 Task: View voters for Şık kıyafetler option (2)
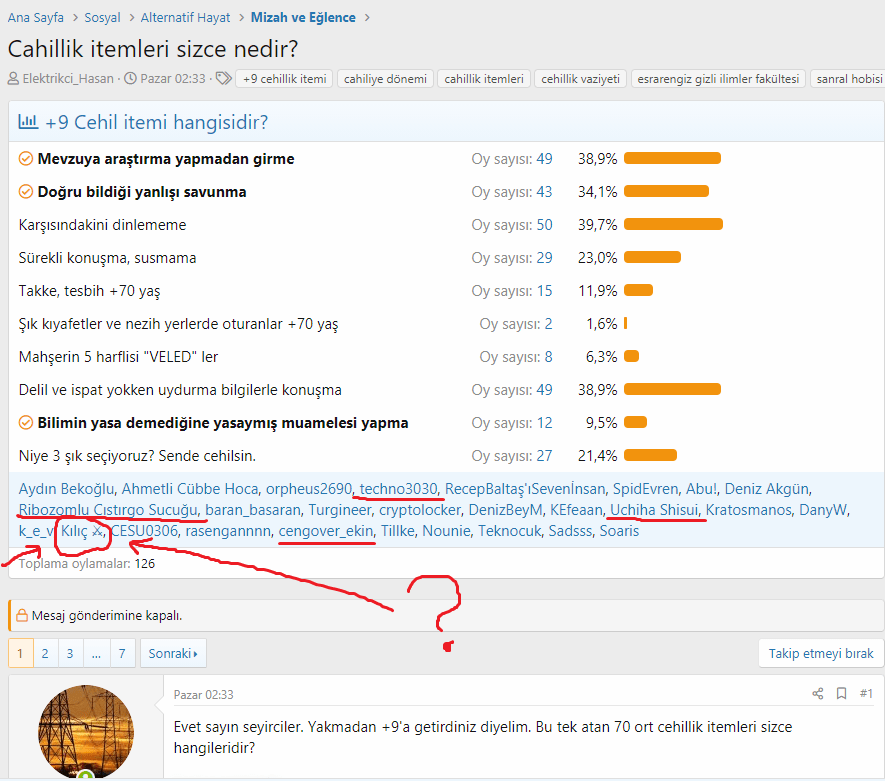[x=548, y=324]
